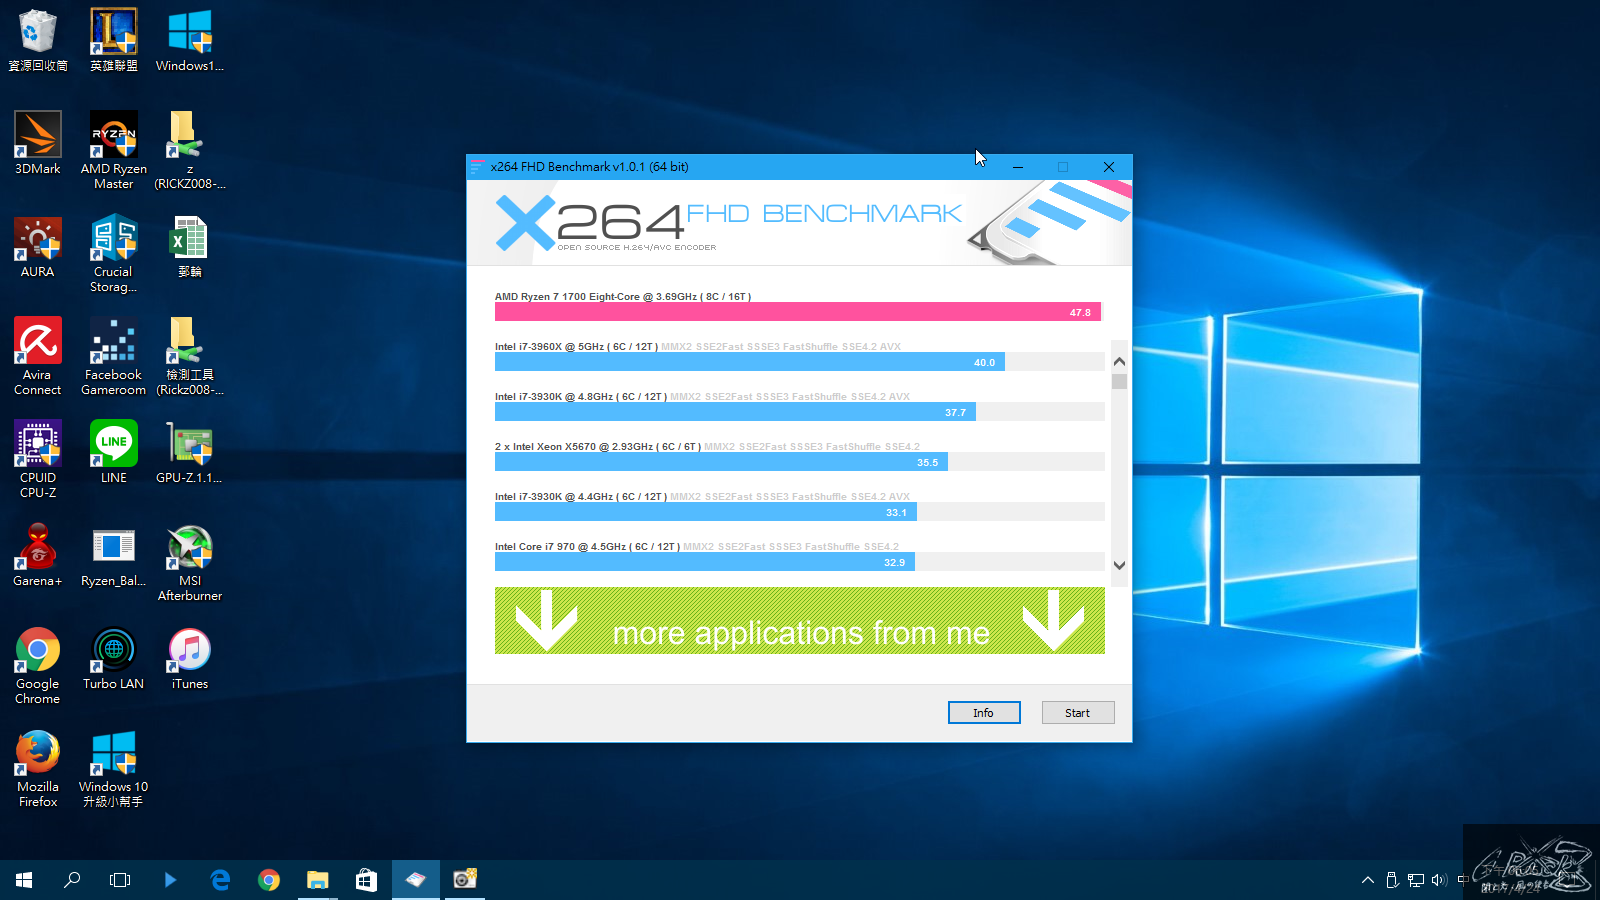Image resolution: width=1600 pixels, height=900 pixels.
Task: Open the Windows1... desktop shortcut
Action: (190, 40)
